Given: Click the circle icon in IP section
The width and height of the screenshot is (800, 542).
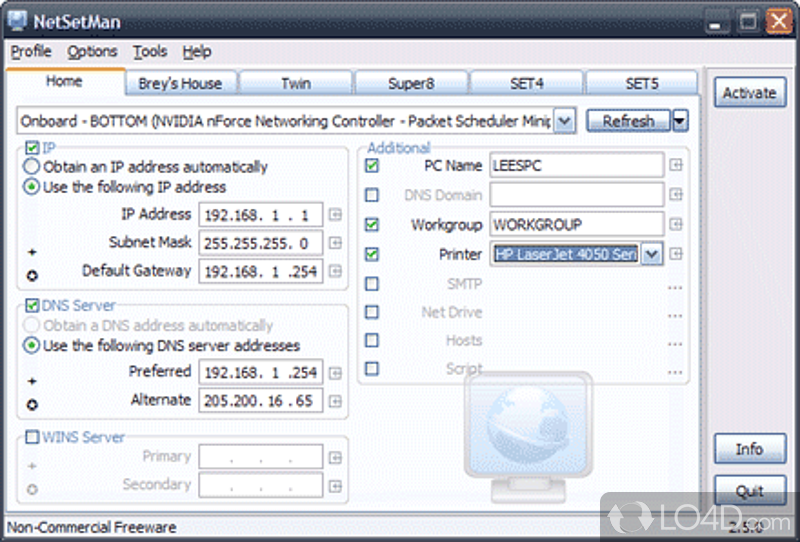Looking at the screenshot, I should (x=32, y=276).
